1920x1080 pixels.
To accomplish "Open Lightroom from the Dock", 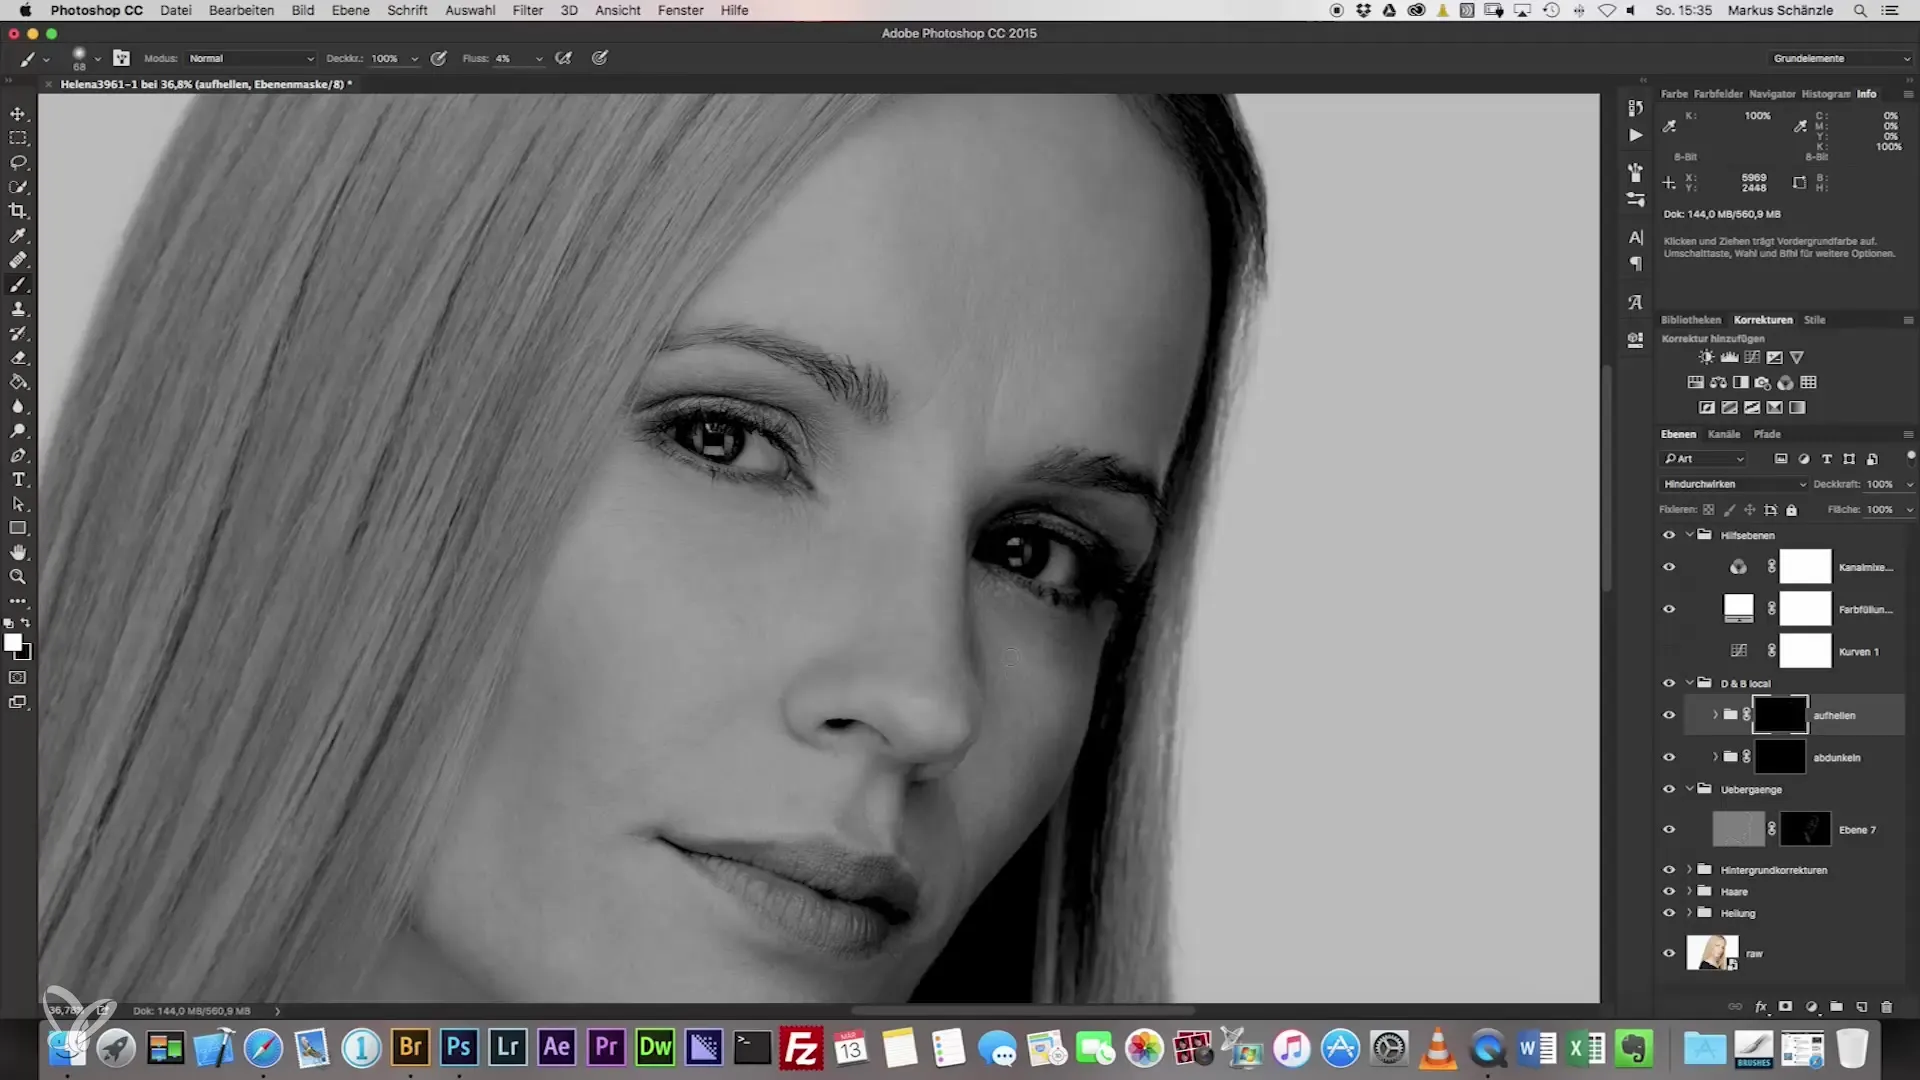I will [x=507, y=1047].
